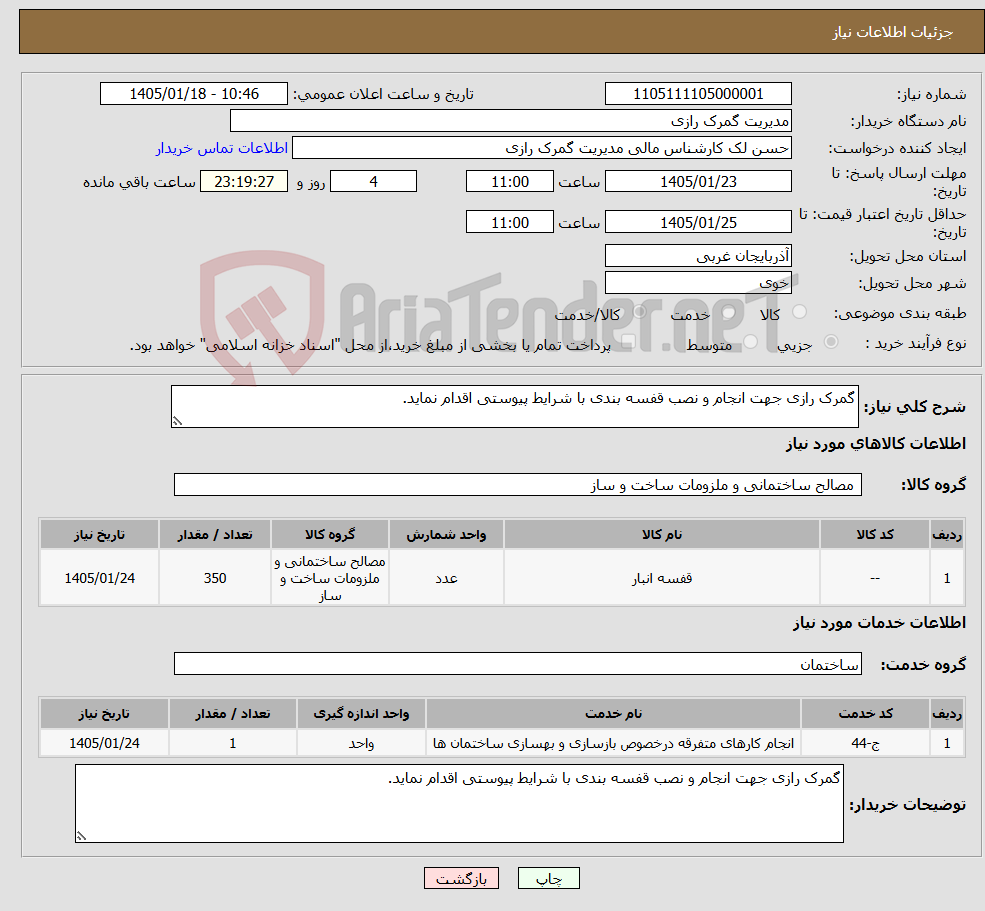Click the need number field 1105111105000001
This screenshot has width=985, height=911.
(698, 94)
